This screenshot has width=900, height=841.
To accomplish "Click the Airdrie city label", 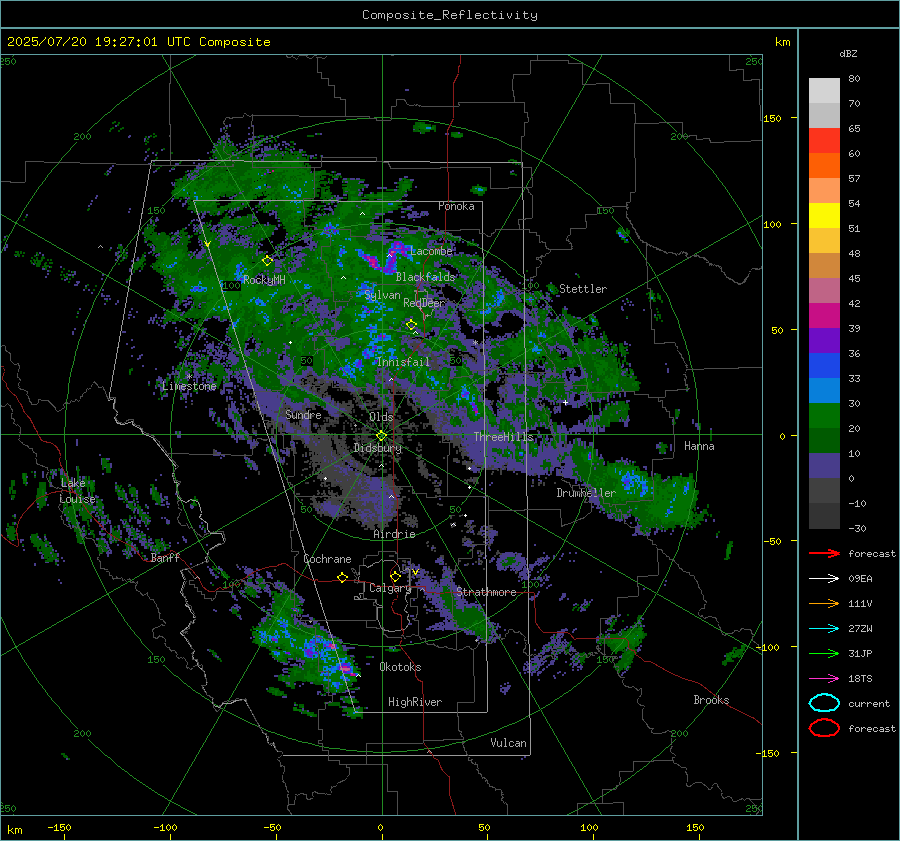I will click(x=394, y=534).
